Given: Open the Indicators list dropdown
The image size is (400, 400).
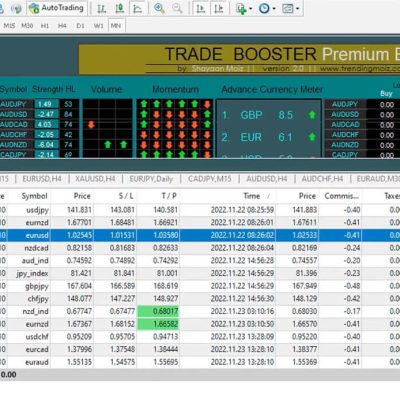Looking at the screenshot, I should point(244,9).
